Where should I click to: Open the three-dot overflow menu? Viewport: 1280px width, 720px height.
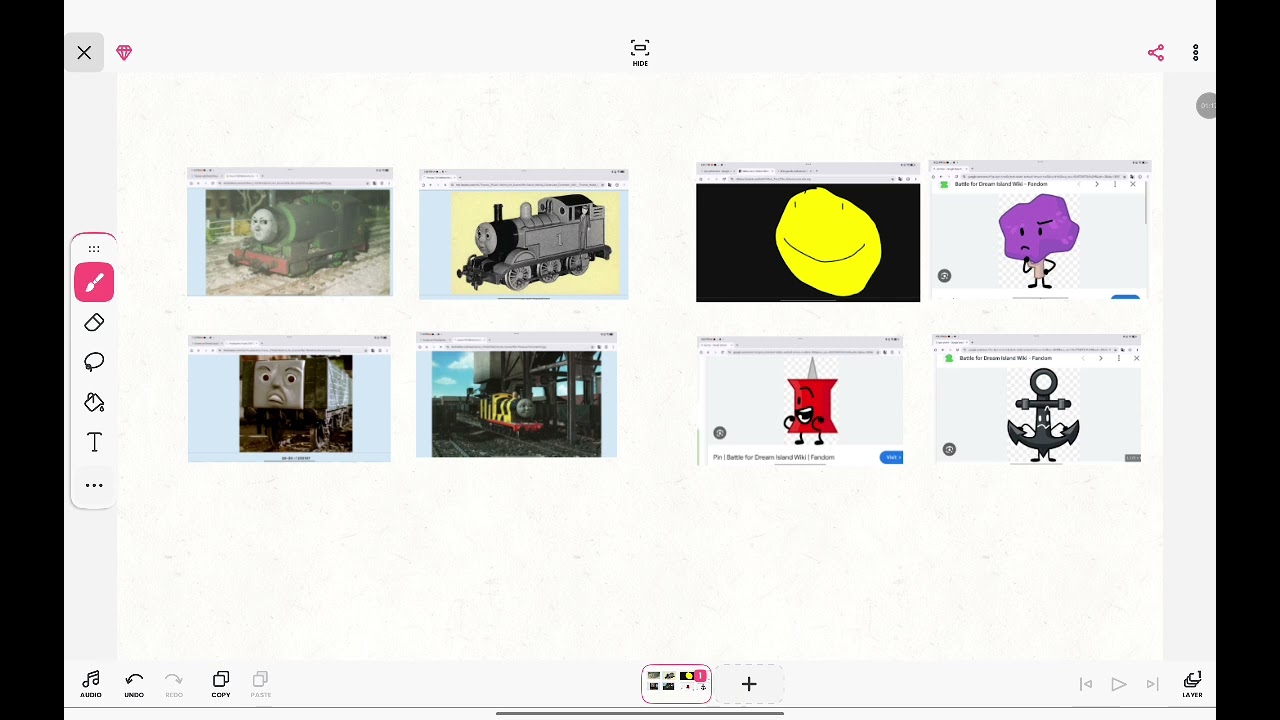(1195, 53)
